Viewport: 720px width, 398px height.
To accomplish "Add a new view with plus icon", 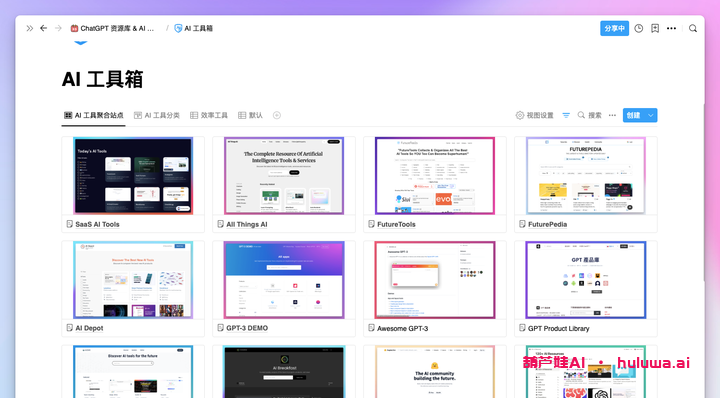I will [277, 115].
